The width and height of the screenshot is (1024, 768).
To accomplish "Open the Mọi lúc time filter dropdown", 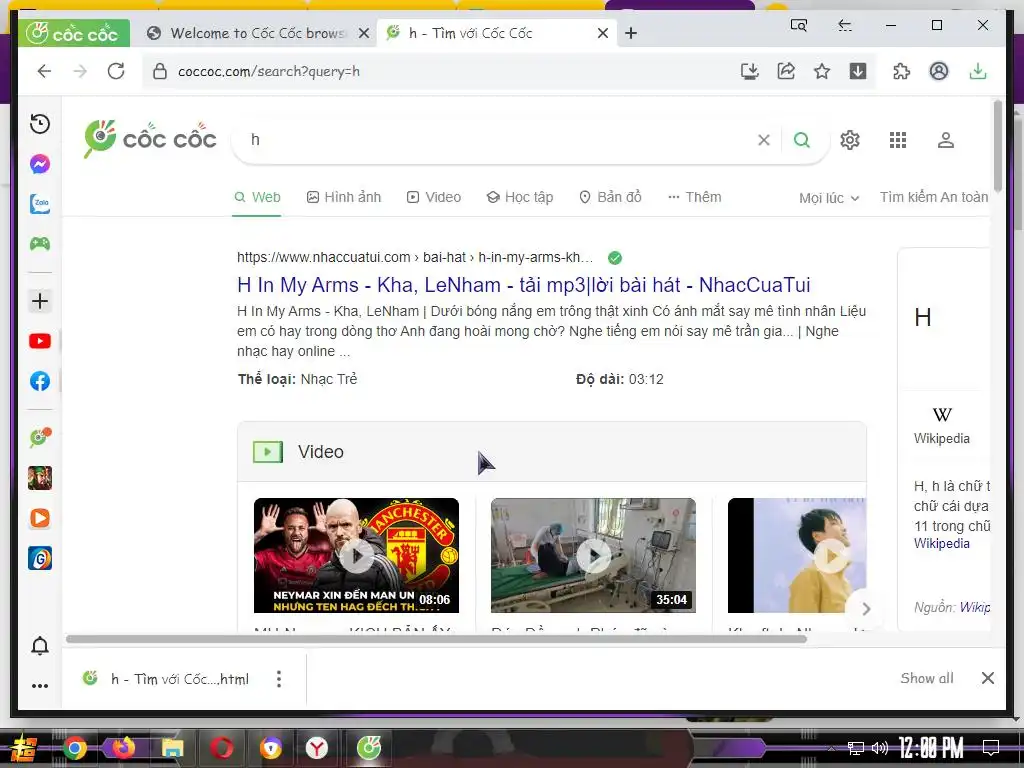I will pyautogui.click(x=829, y=198).
